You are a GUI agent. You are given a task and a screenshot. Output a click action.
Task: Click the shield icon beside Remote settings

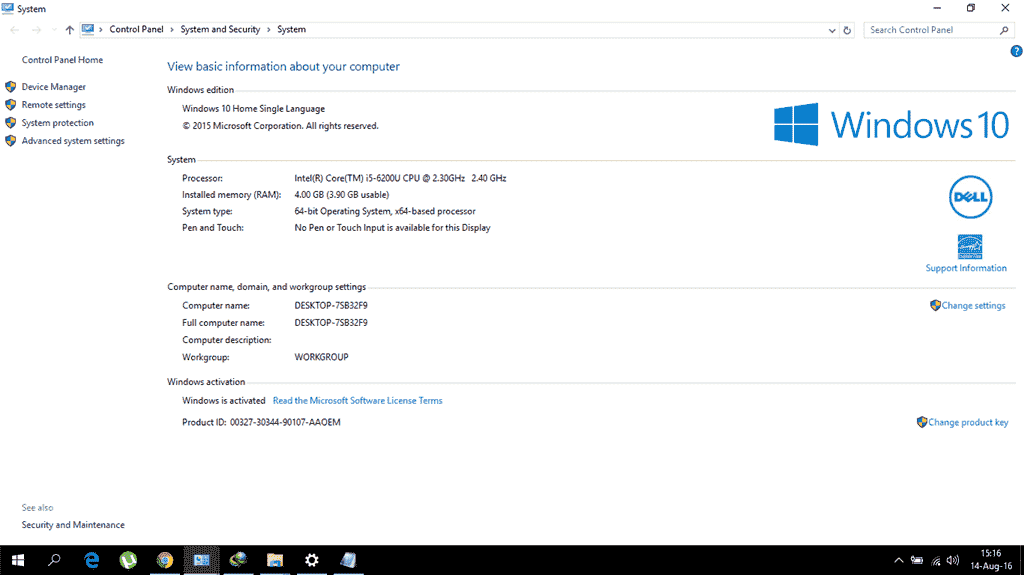[10, 105]
